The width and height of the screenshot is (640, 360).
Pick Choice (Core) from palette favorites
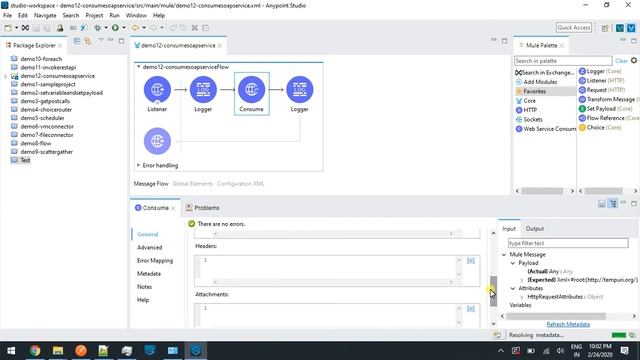coord(600,128)
